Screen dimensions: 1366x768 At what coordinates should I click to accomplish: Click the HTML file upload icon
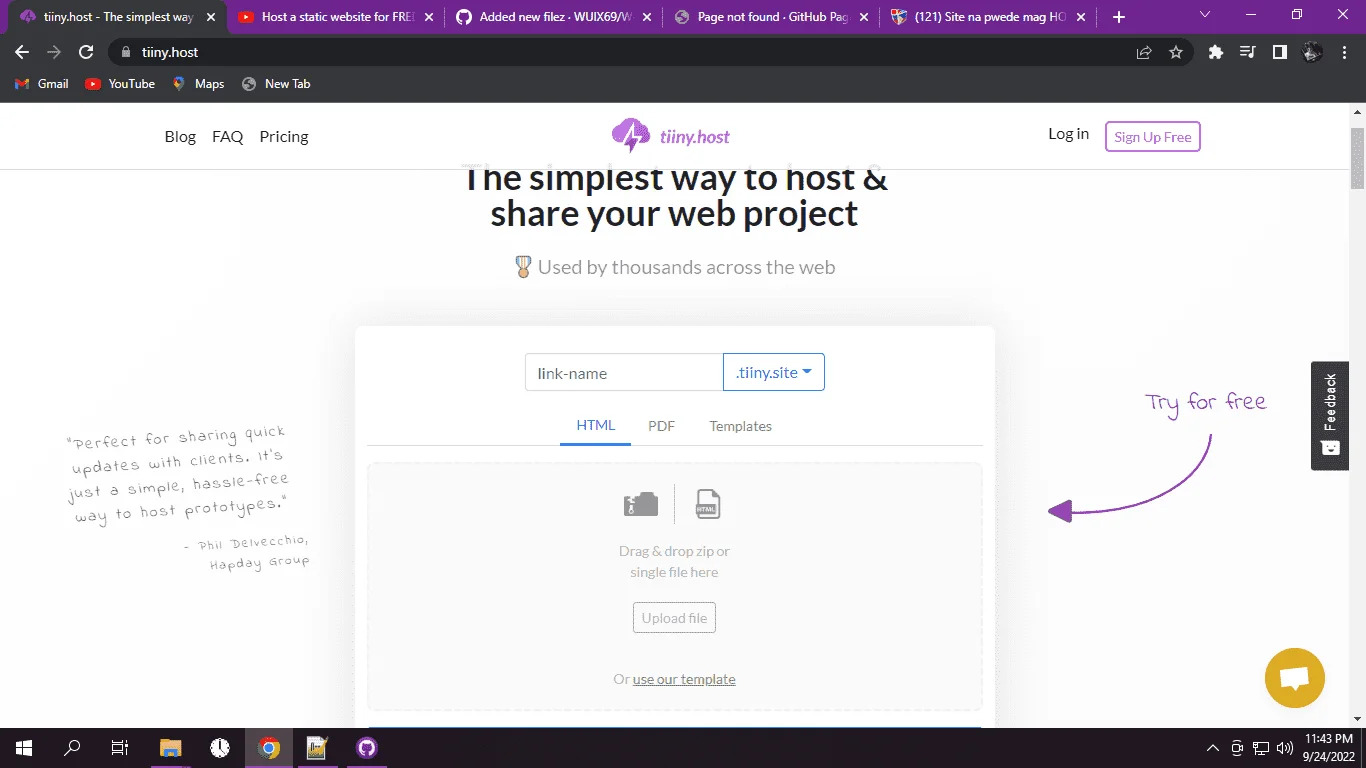tap(708, 504)
